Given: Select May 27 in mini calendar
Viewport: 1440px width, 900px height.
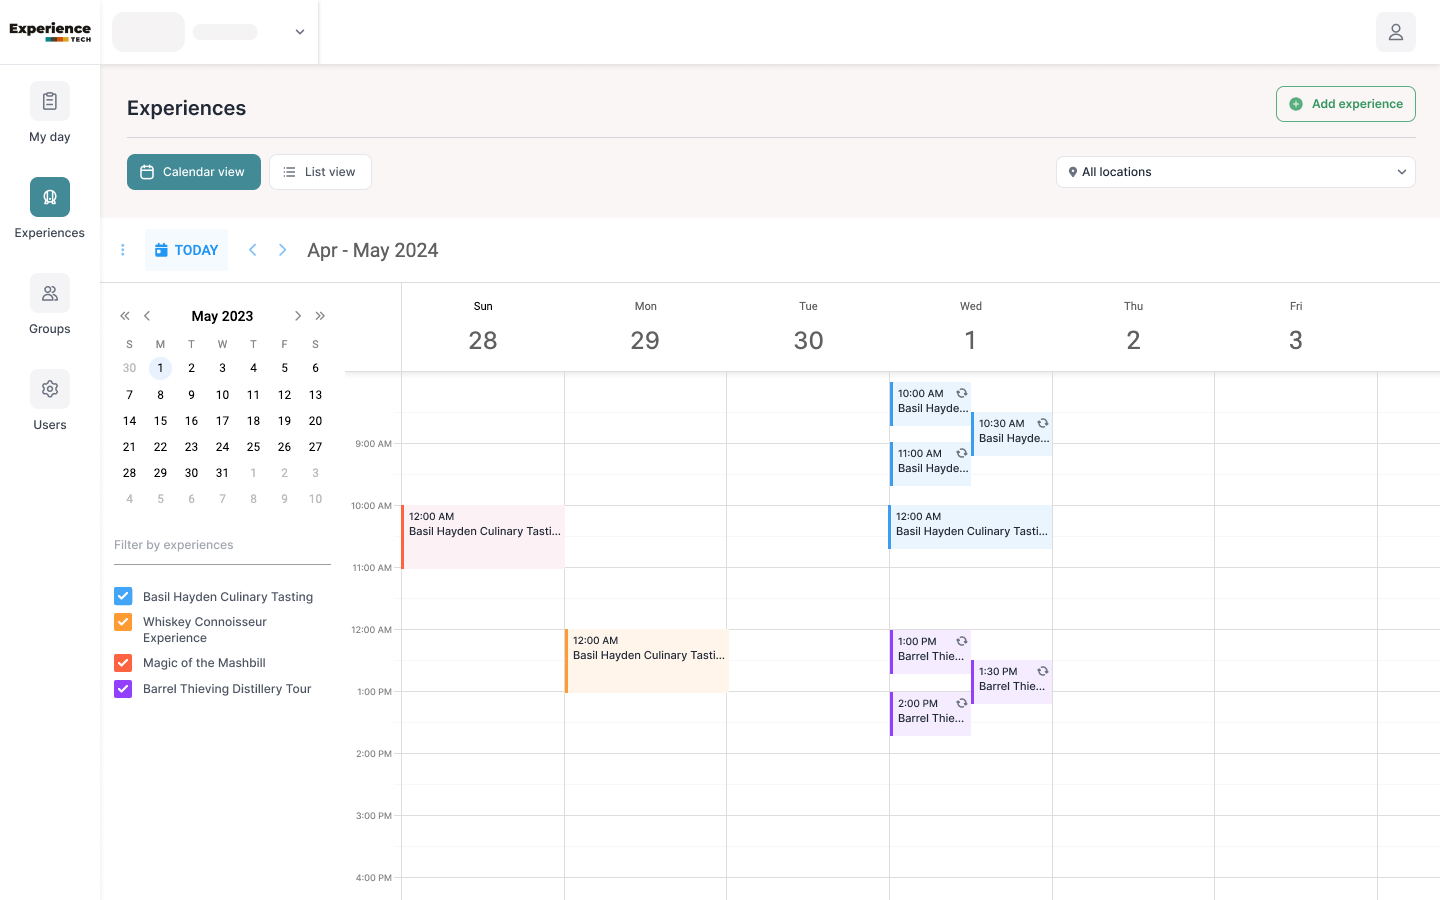Looking at the screenshot, I should 315,447.
